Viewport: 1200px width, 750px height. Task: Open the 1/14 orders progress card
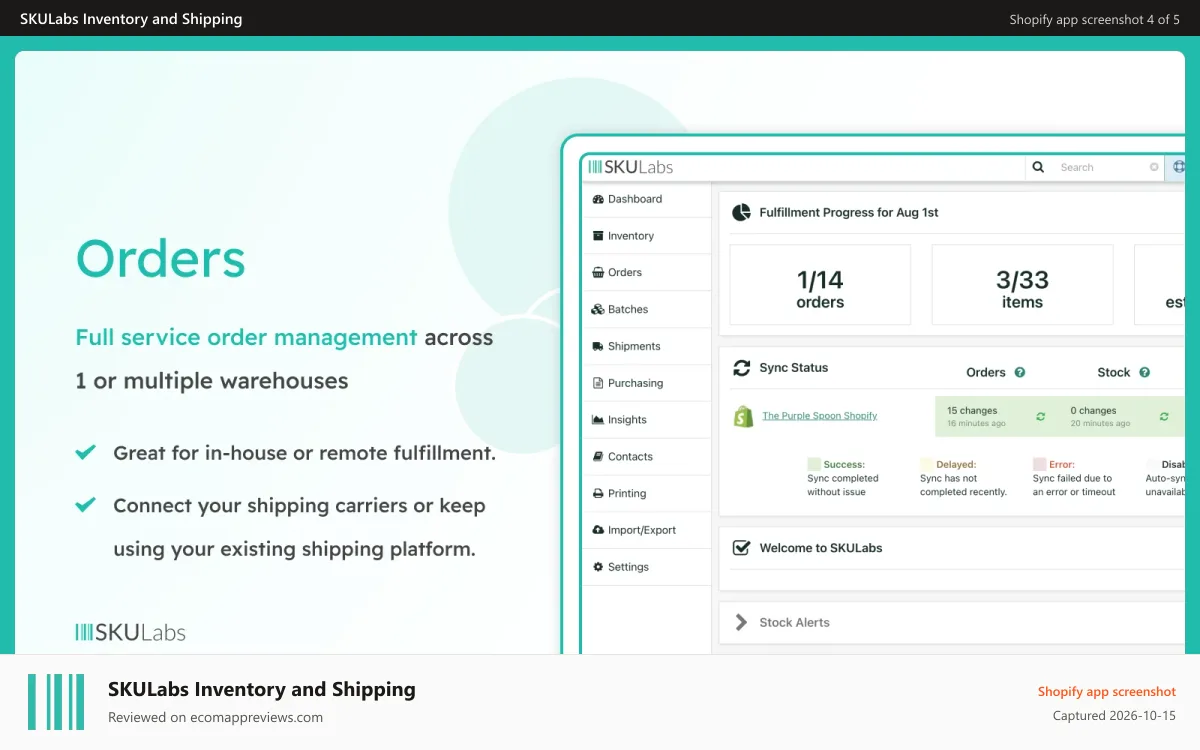(820, 285)
